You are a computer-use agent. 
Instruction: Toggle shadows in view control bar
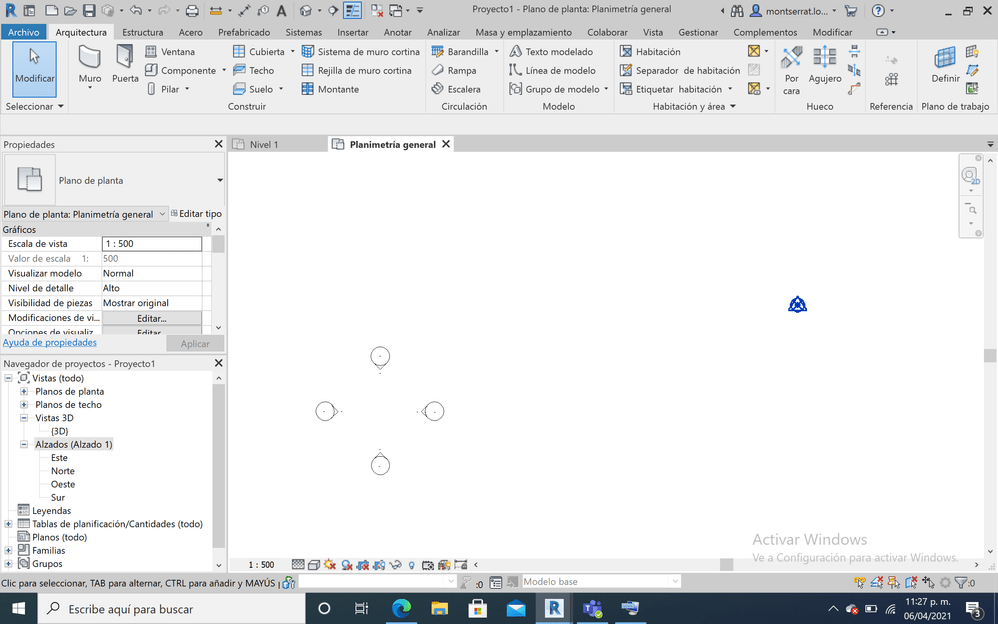pos(347,564)
